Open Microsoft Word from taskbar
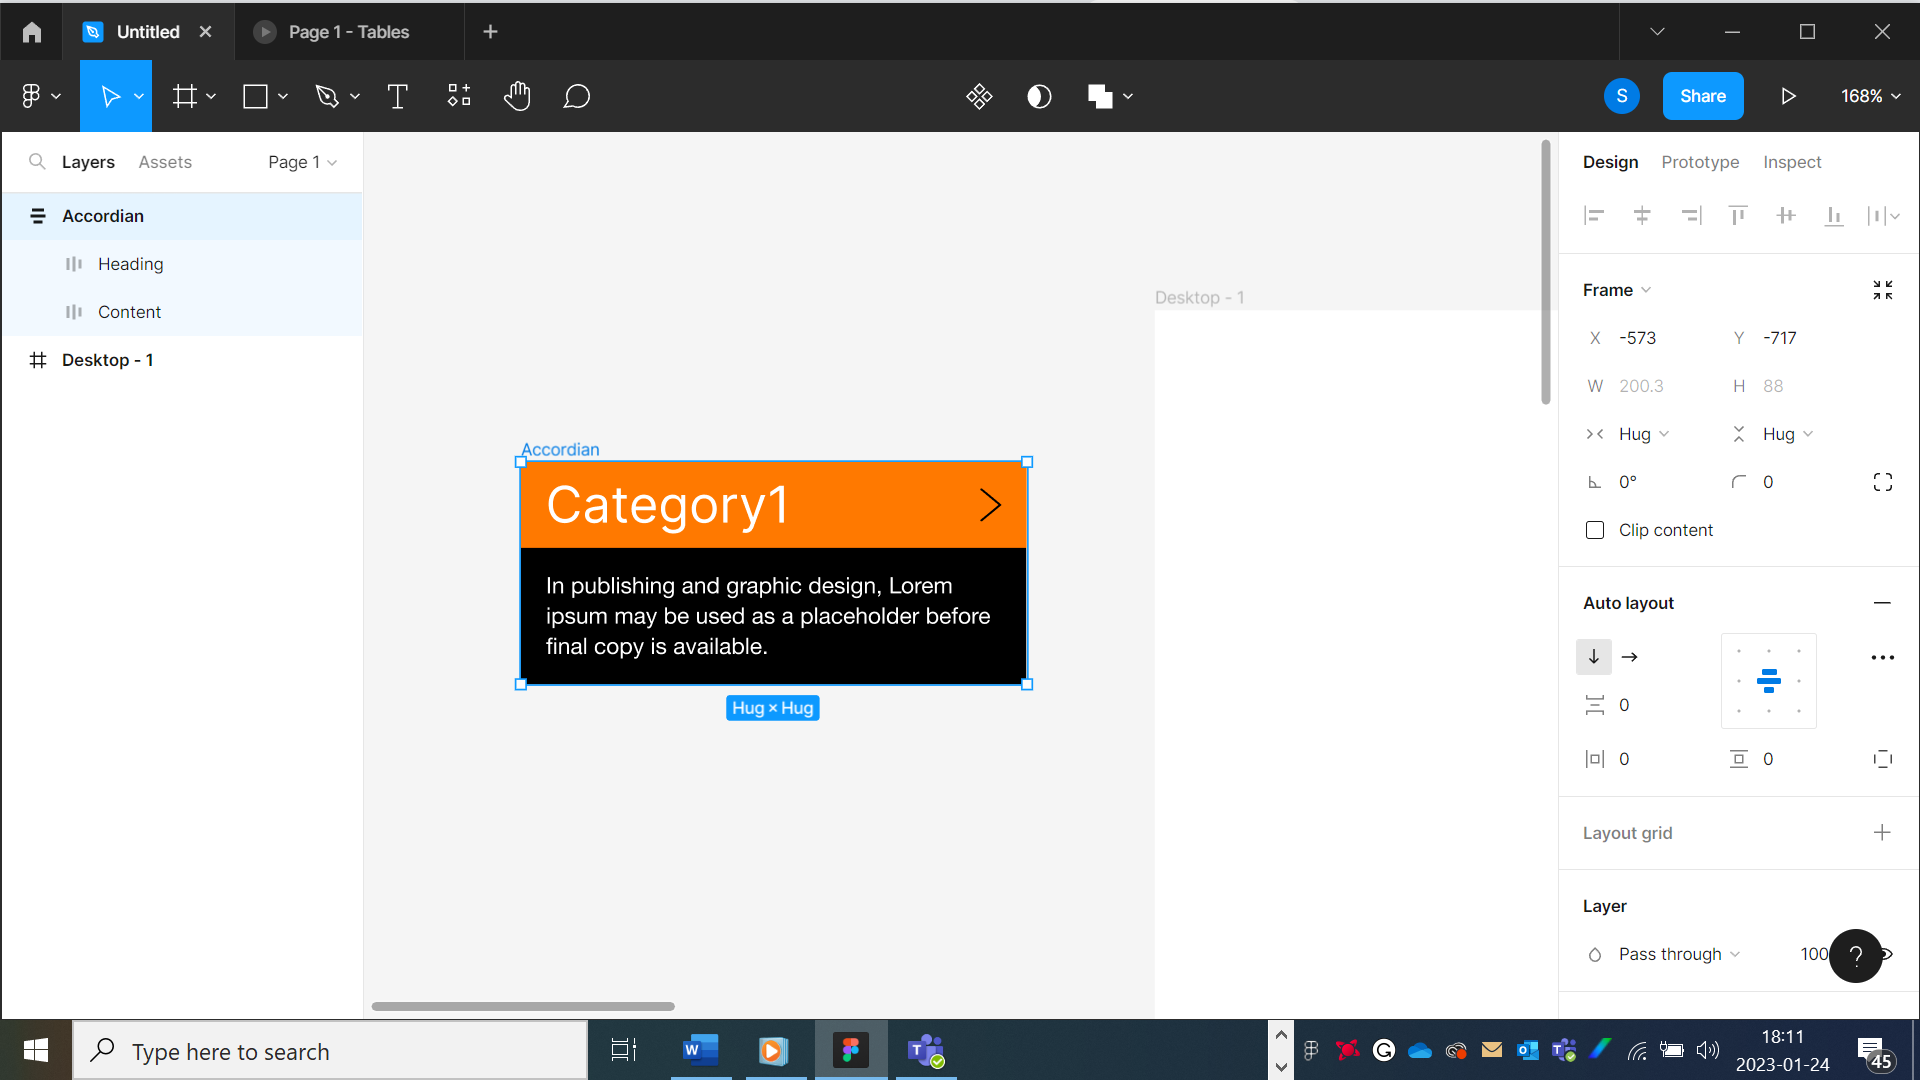This screenshot has width=1920, height=1080. pos(701,1050)
